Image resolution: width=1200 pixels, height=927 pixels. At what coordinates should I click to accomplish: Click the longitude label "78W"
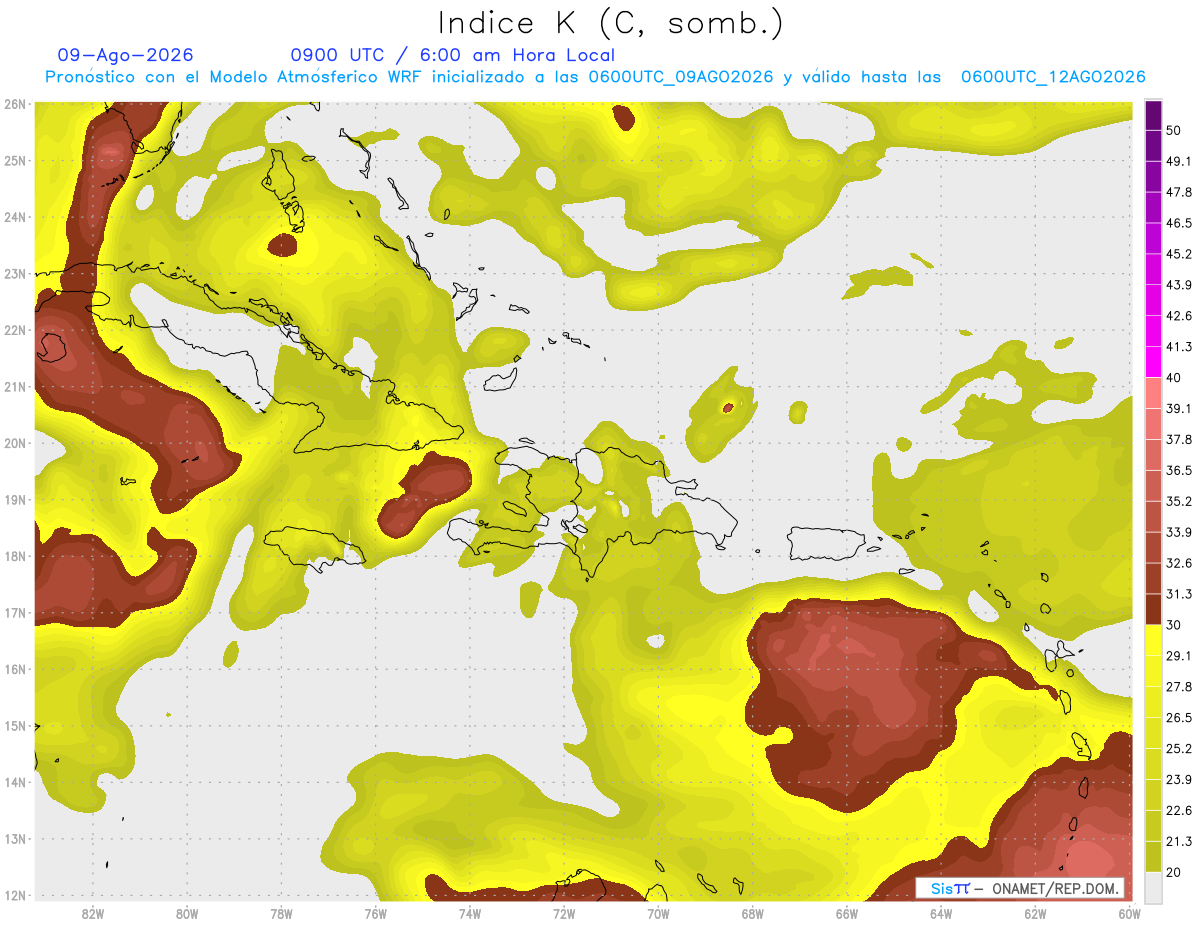281,913
